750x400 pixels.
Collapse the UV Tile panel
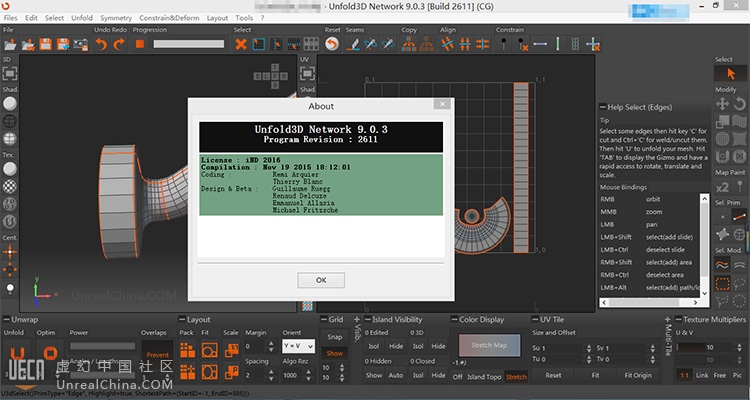click(535, 319)
